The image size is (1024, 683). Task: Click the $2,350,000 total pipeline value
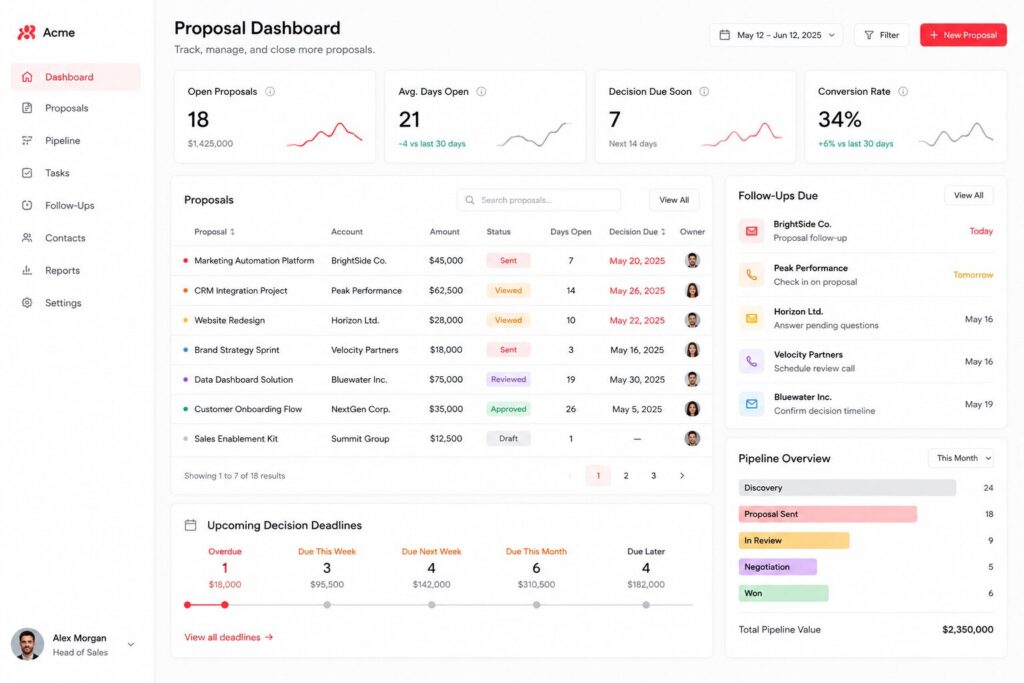(x=967, y=629)
